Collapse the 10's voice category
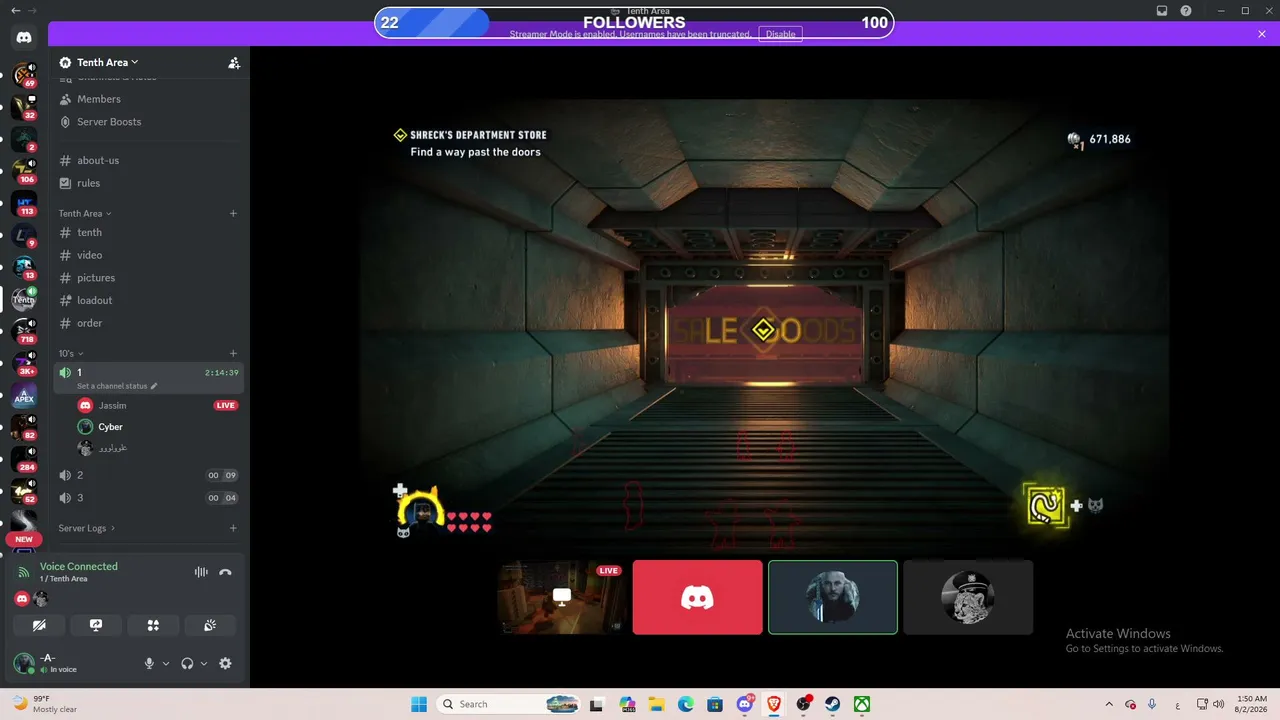The width and height of the screenshot is (1280, 720). pyautogui.click(x=70, y=353)
